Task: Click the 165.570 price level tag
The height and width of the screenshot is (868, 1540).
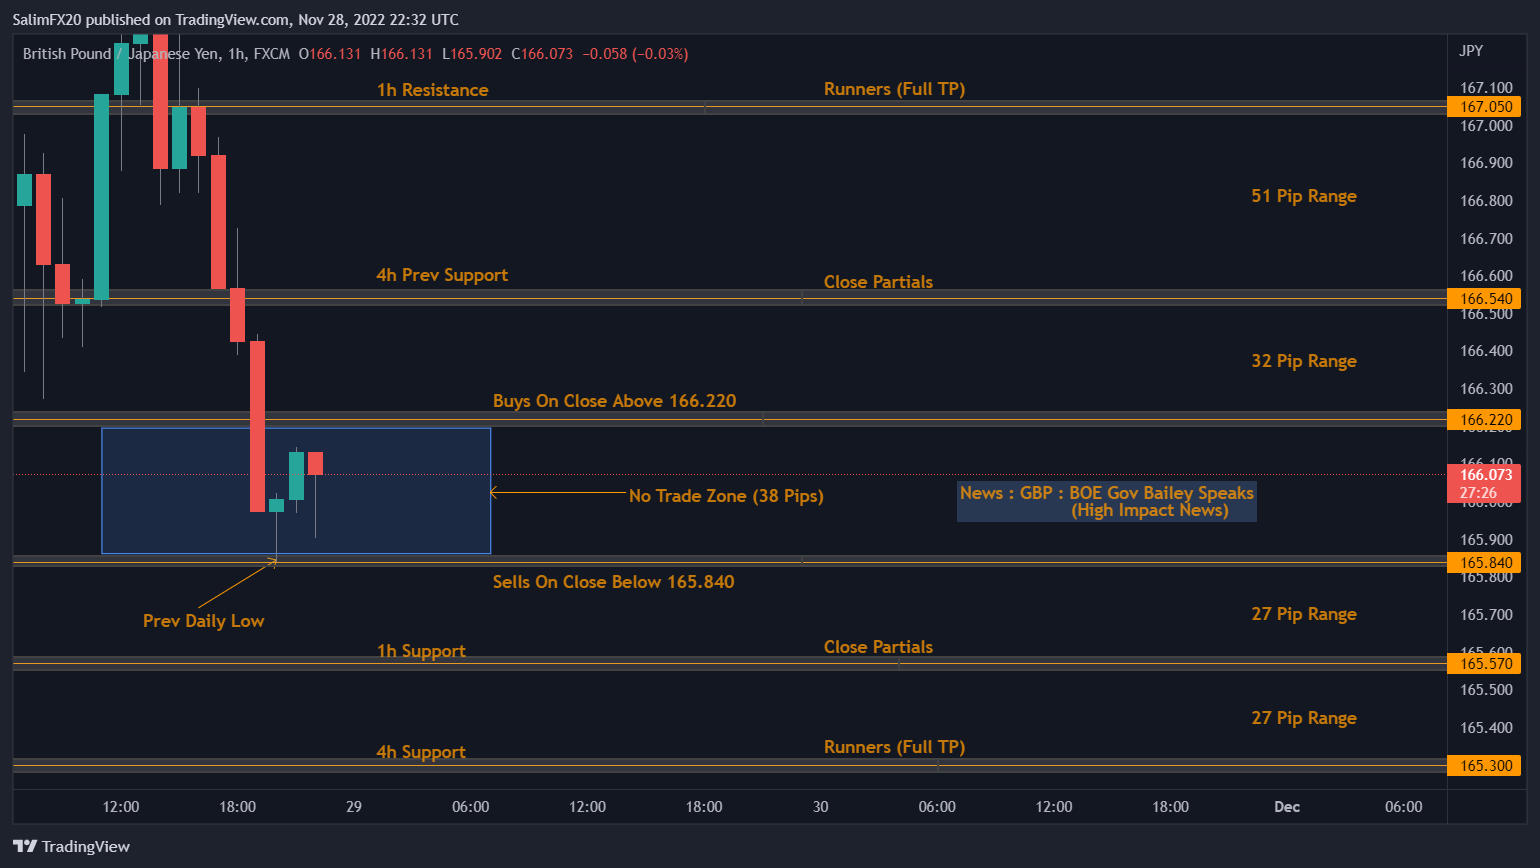Action: coord(1485,664)
